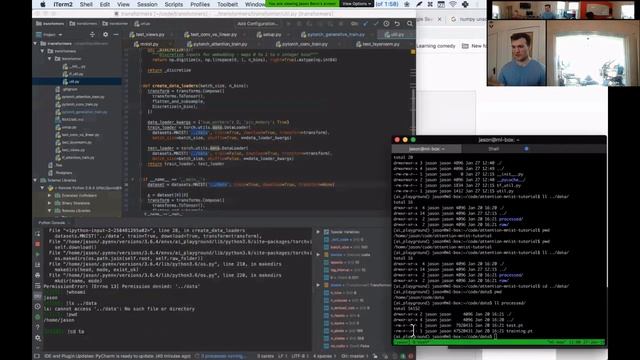
Task: Click the collapse-all icon in Project panel
Action: click(92, 35)
